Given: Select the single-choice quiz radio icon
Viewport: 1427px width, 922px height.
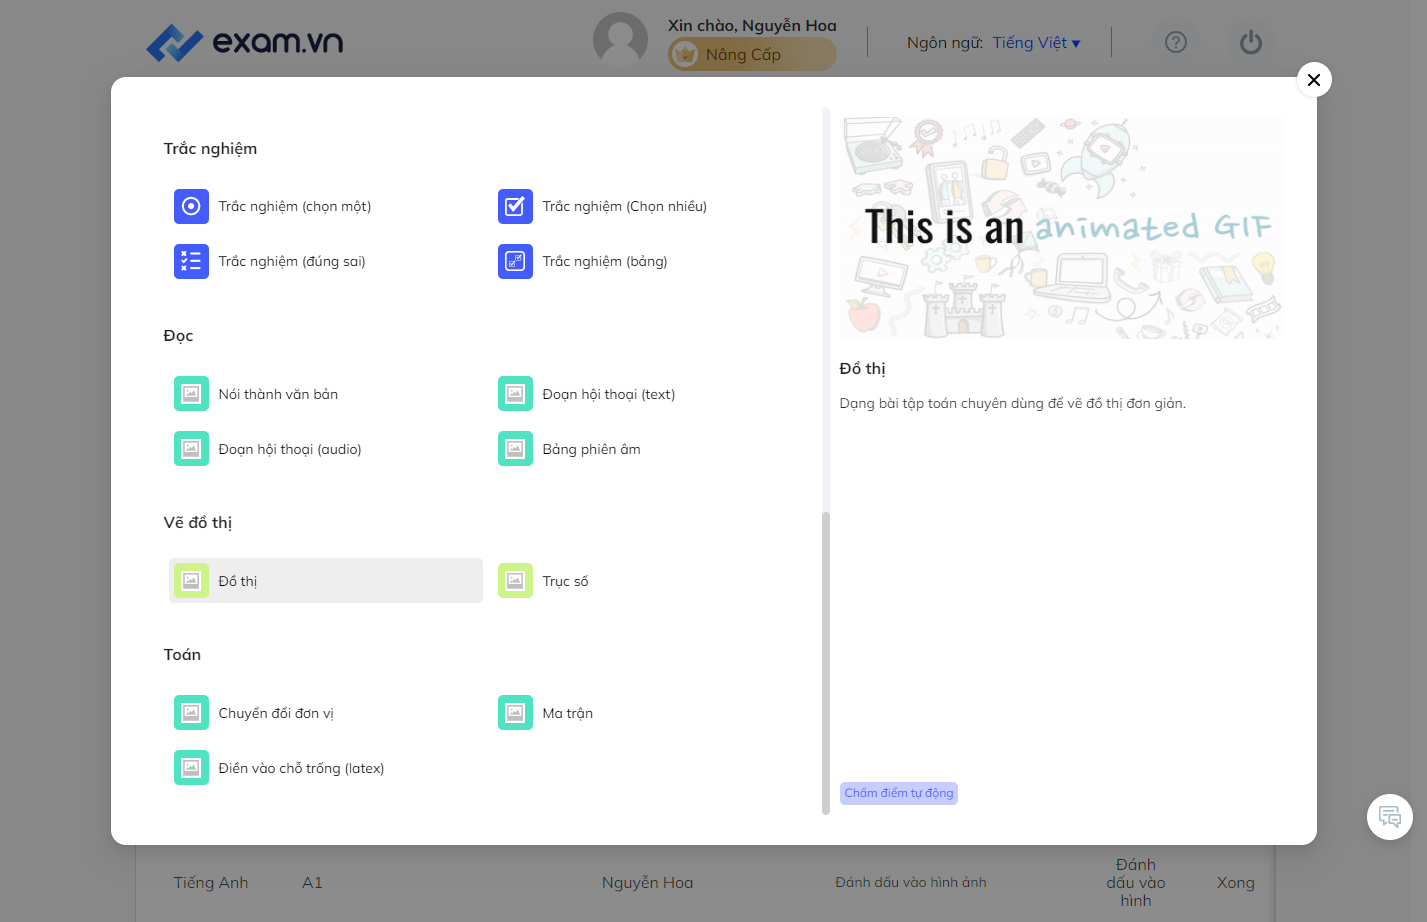Looking at the screenshot, I should (191, 206).
